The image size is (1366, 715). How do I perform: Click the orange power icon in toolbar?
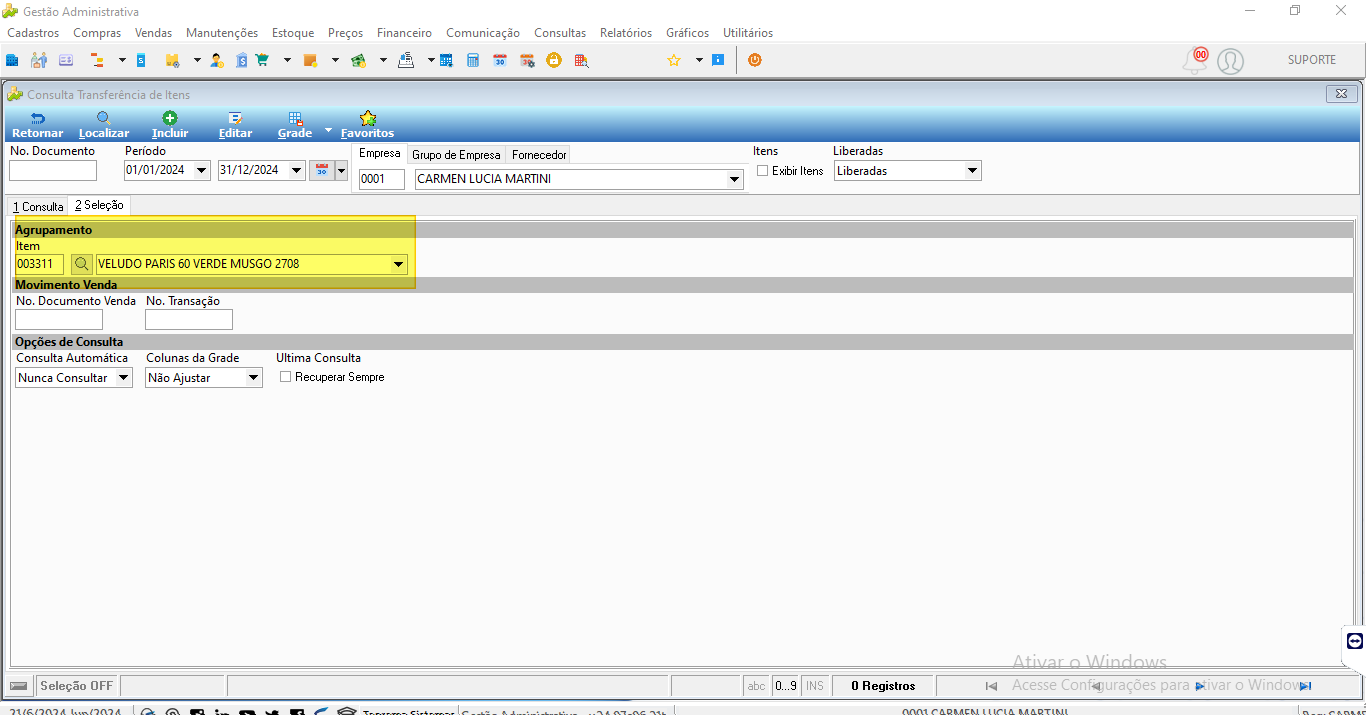pyautogui.click(x=754, y=60)
